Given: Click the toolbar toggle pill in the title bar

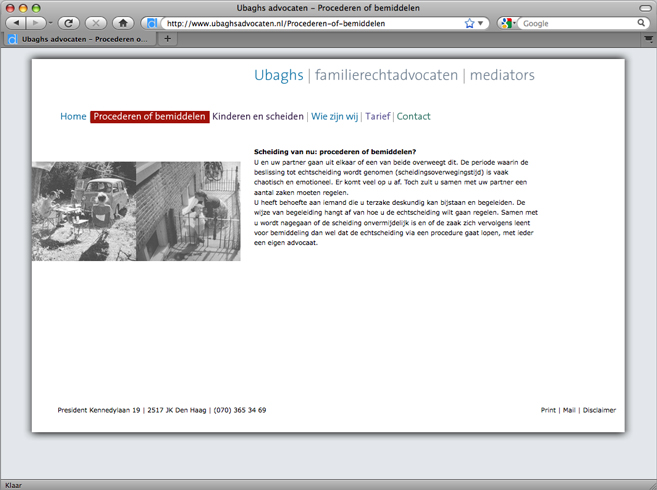Looking at the screenshot, I should point(646,8).
